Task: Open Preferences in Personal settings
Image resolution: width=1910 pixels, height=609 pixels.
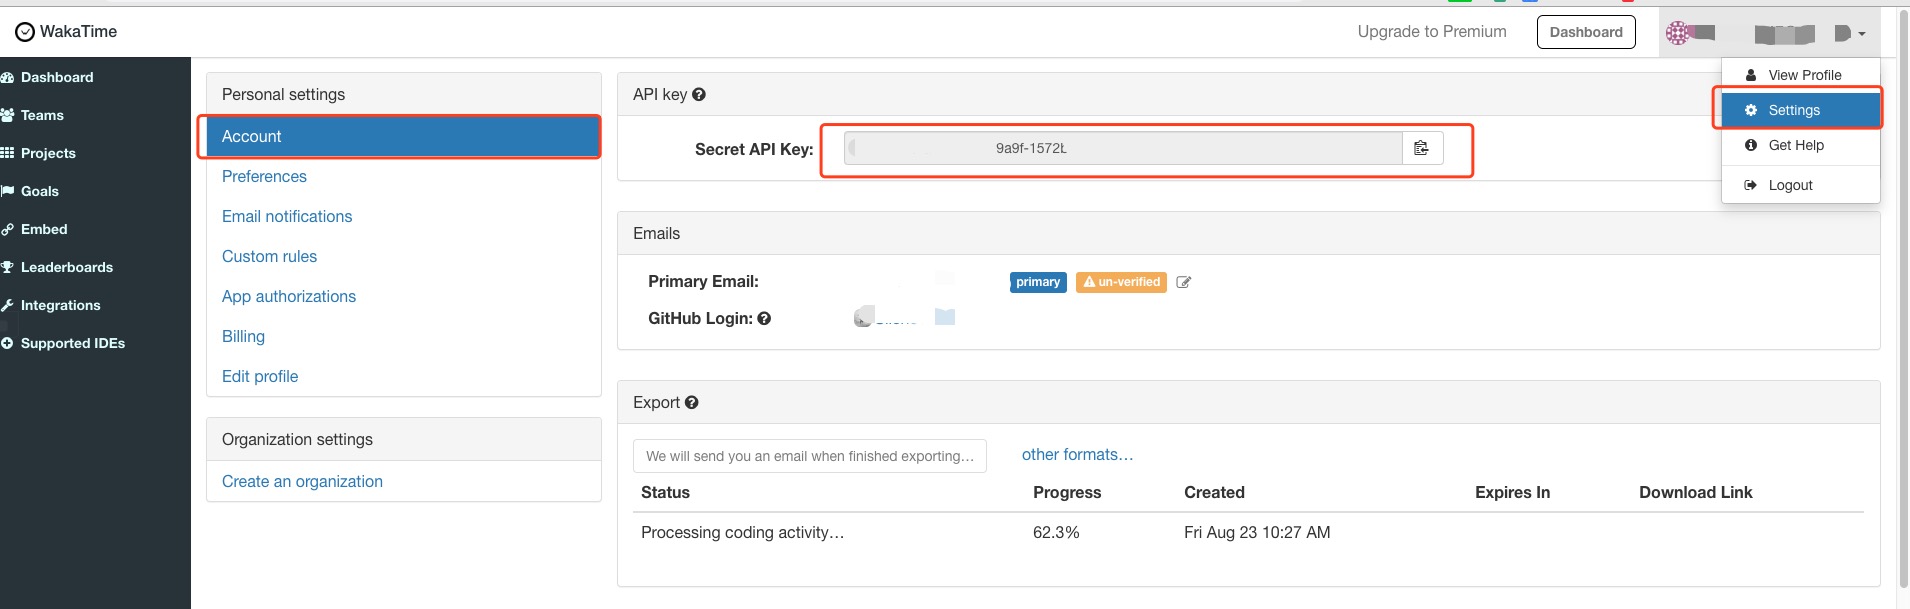Action: (264, 176)
